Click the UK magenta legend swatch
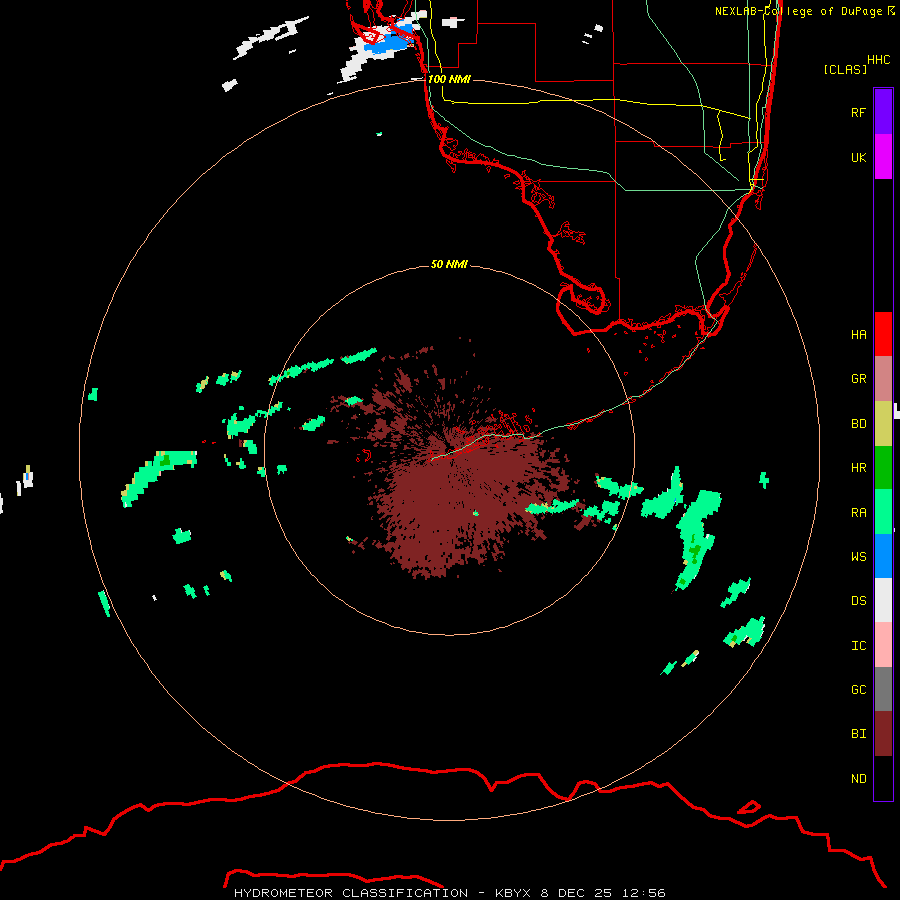This screenshot has height=900, width=900. pos(883,157)
